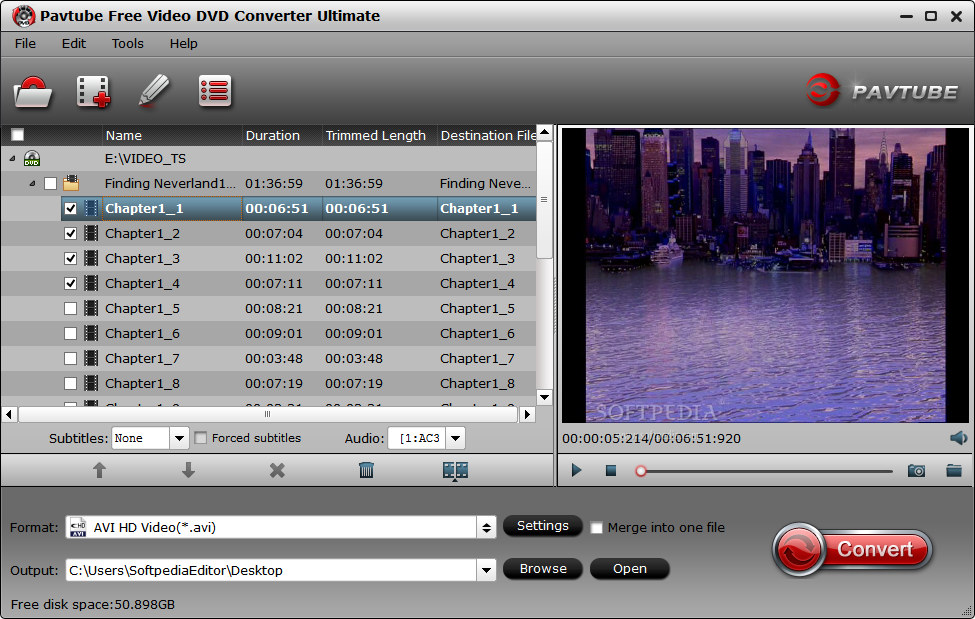Click the horizontal scrollbar thumb of file list
Viewport: 975px width, 619px height.
[x=268, y=414]
